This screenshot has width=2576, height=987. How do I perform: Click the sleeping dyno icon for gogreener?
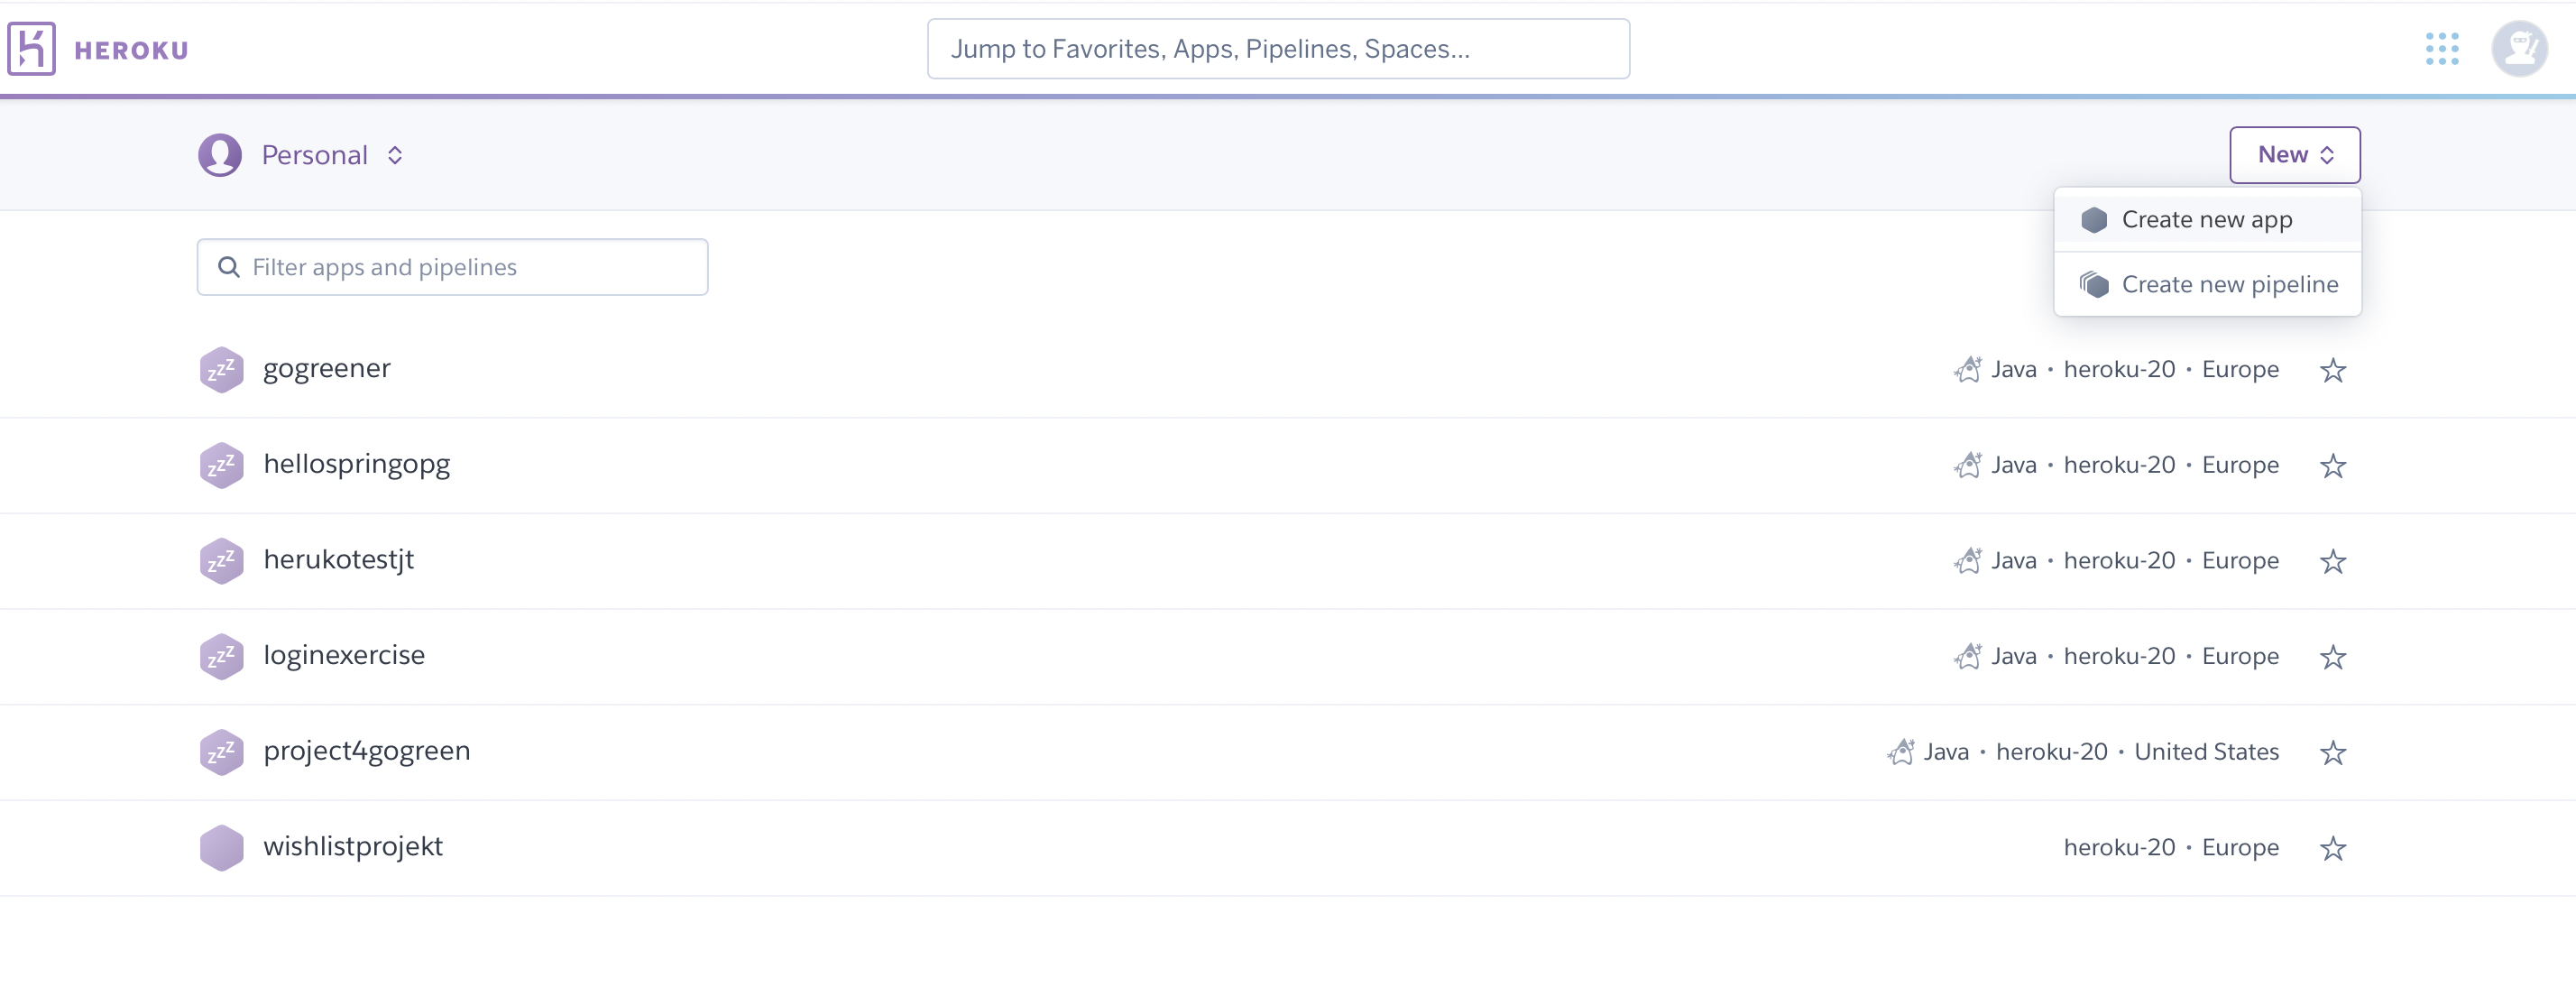pos(221,370)
